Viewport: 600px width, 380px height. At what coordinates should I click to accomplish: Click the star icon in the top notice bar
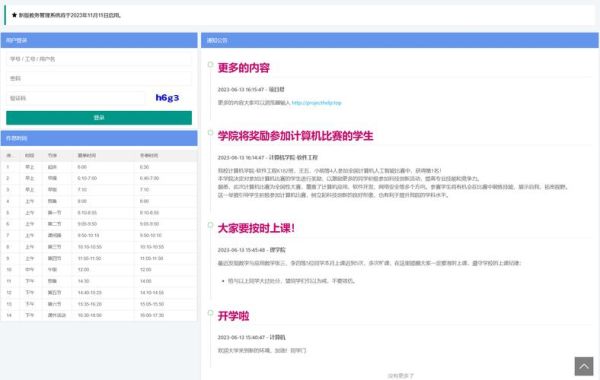point(15,15)
